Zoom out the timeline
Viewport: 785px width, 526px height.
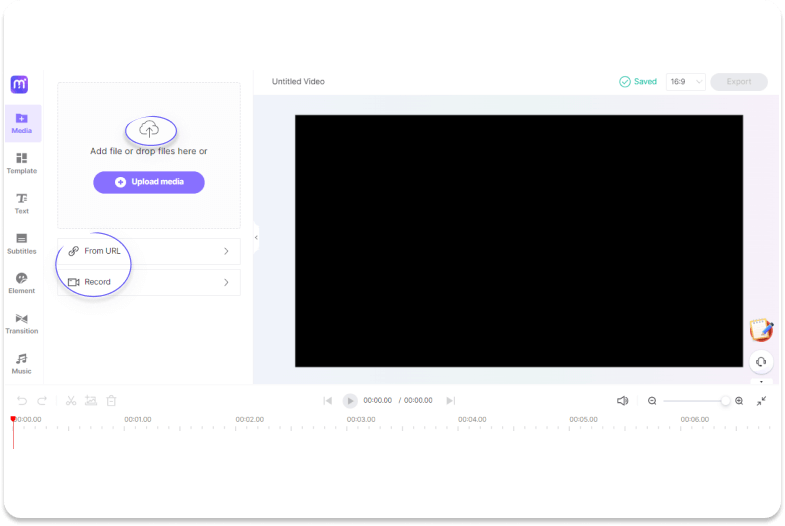click(x=652, y=401)
